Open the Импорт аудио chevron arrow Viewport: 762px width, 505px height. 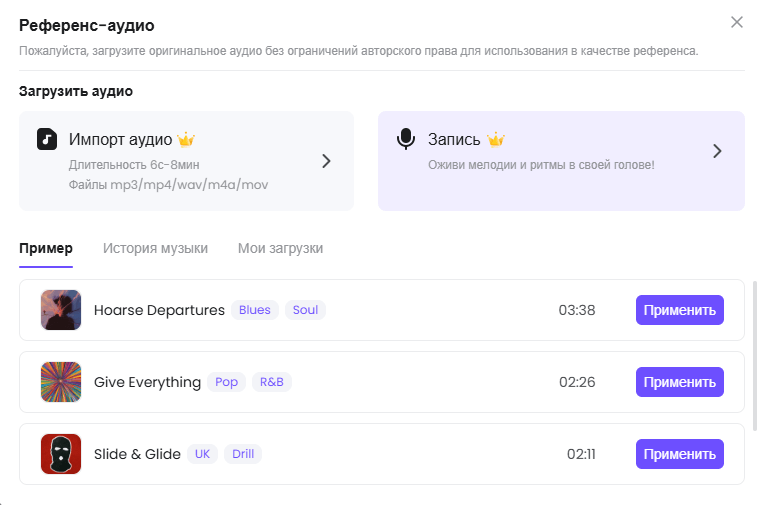[x=326, y=161]
